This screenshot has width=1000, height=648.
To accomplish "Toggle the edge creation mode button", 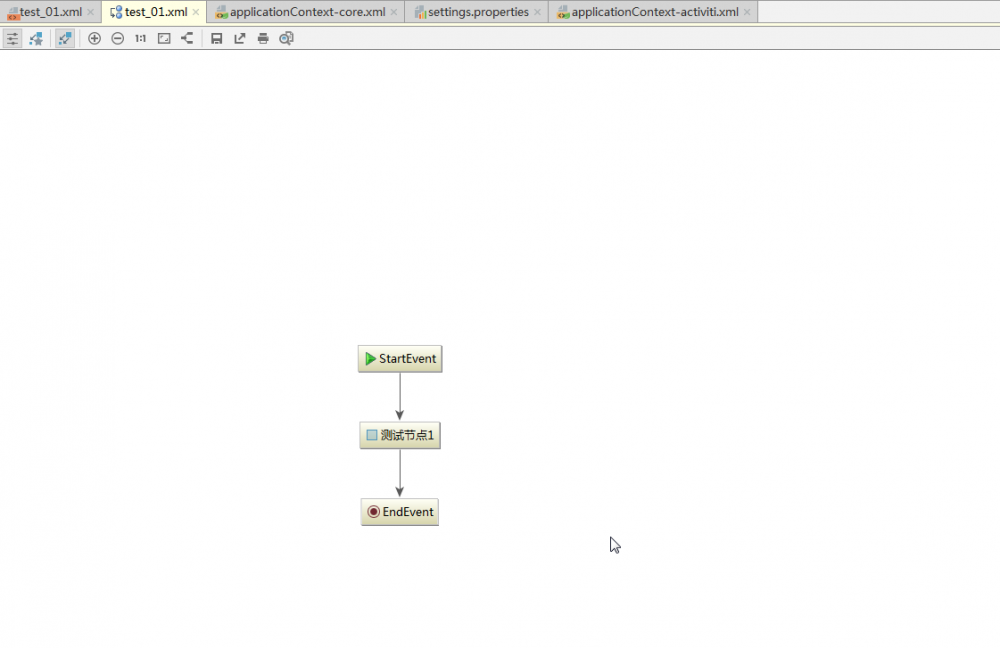I will click(64, 39).
